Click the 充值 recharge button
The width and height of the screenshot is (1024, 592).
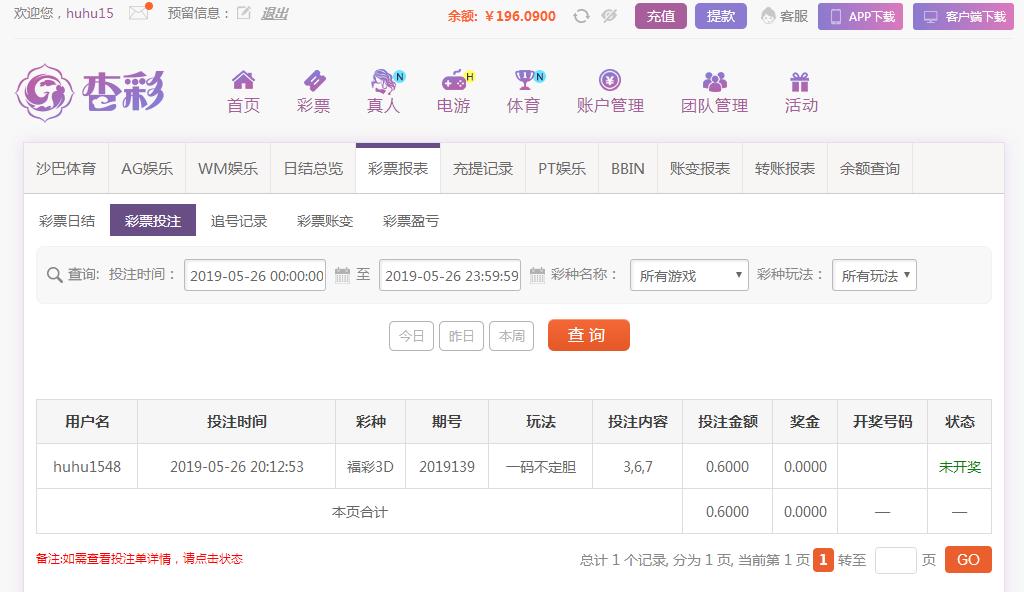click(660, 16)
